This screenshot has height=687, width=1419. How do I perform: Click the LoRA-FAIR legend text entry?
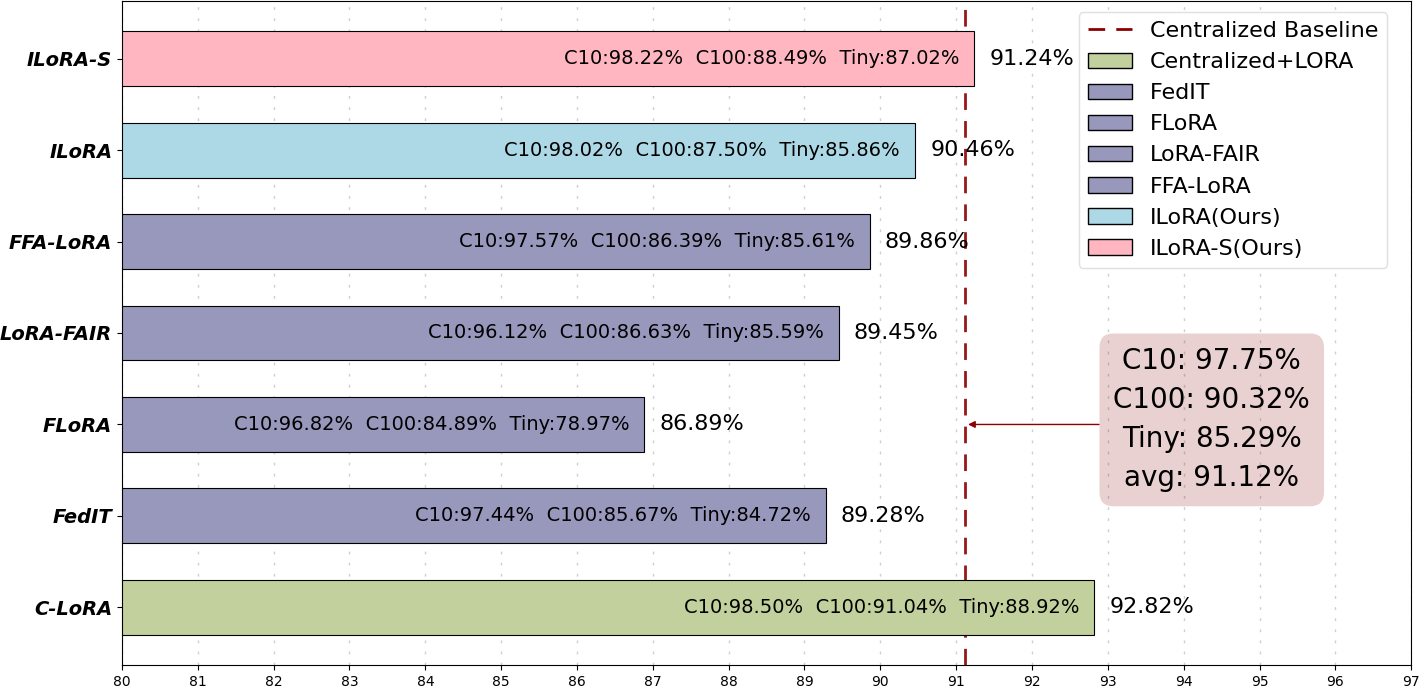click(x=1204, y=154)
